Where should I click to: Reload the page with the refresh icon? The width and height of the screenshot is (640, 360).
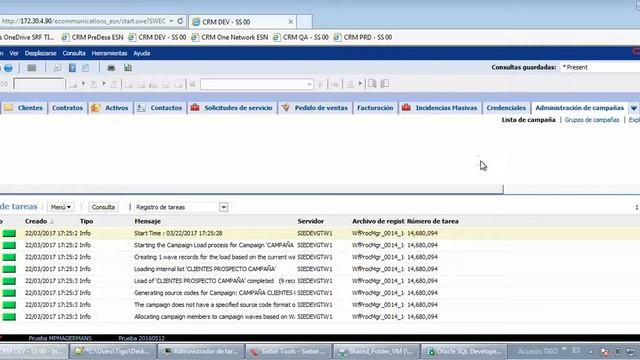tap(180, 21)
